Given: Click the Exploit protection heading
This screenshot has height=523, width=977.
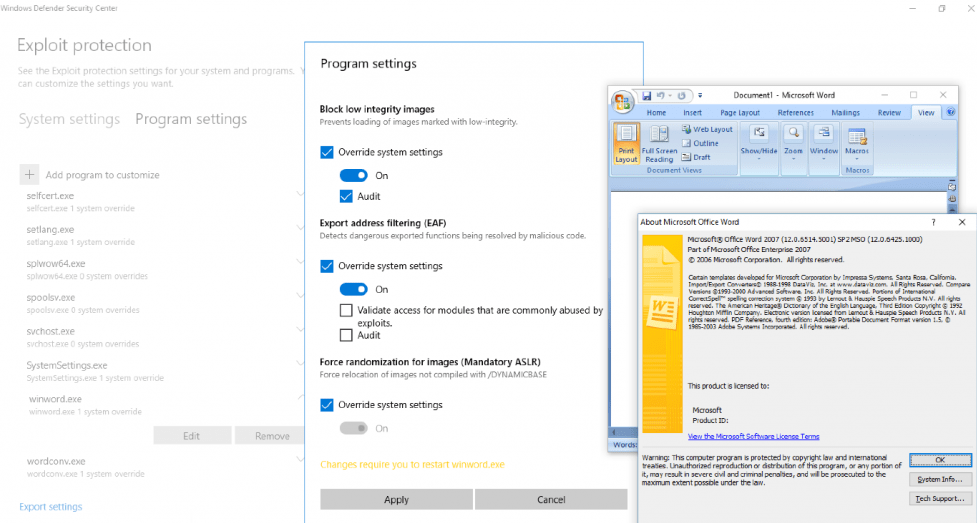Looking at the screenshot, I should (x=84, y=45).
